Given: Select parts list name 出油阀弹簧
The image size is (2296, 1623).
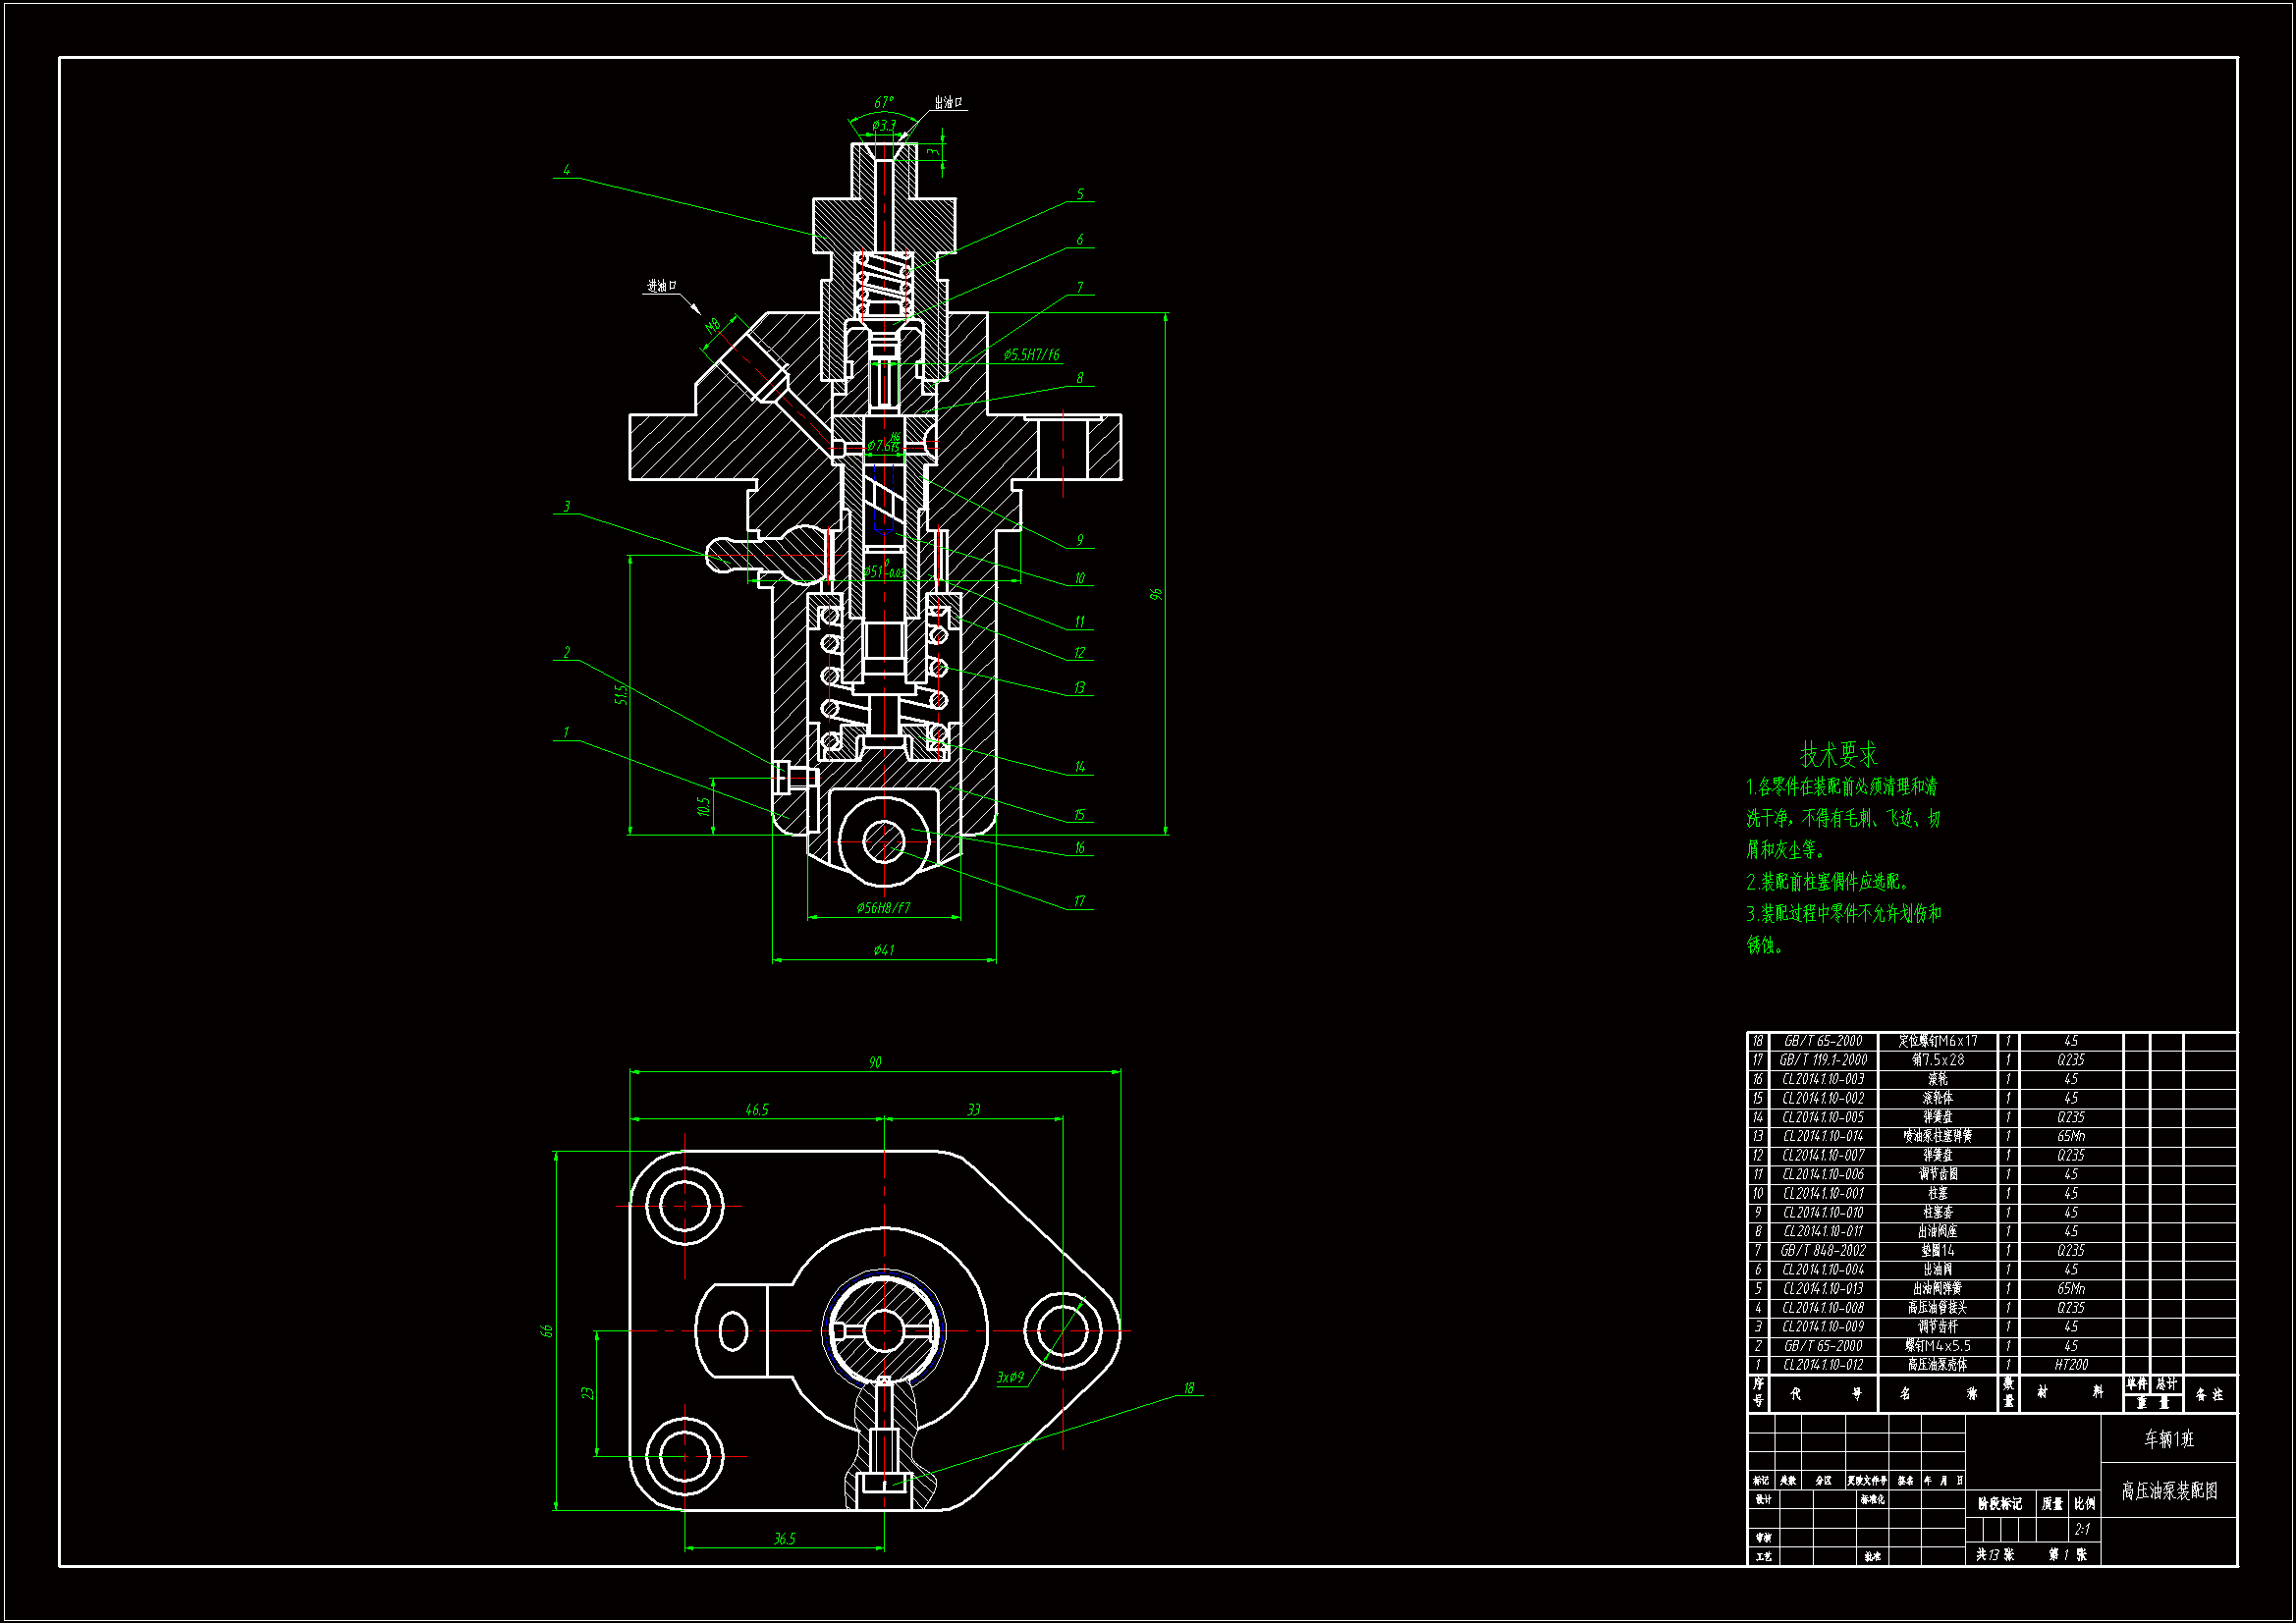Looking at the screenshot, I should 1937,1289.
